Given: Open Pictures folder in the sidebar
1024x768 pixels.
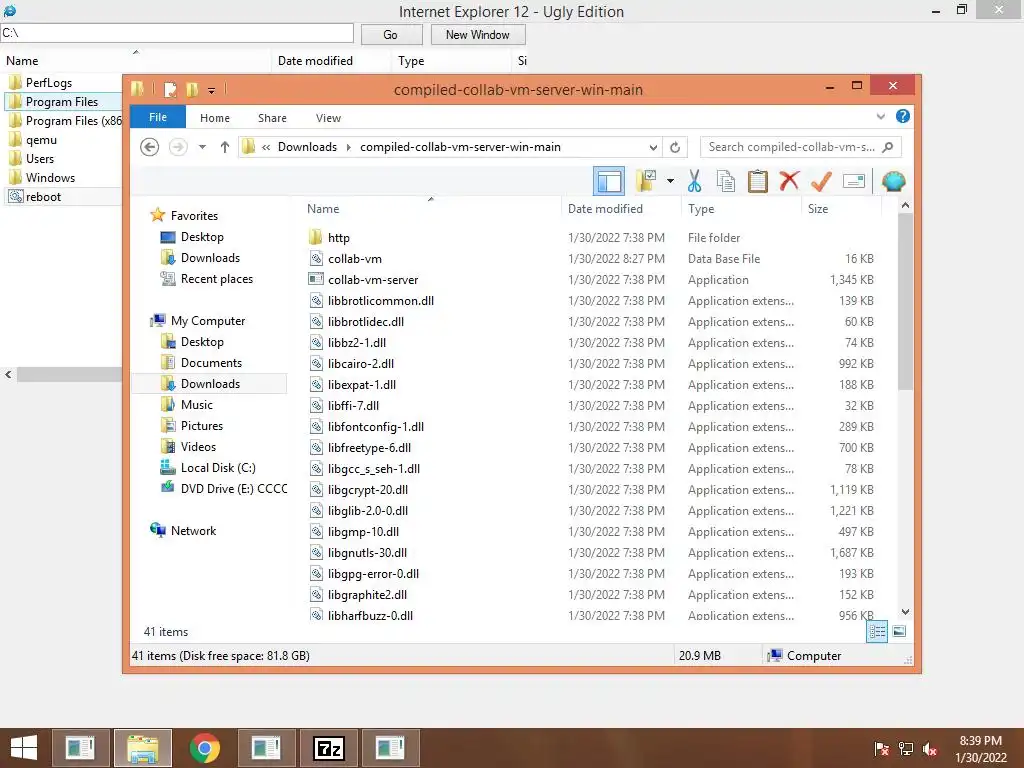Looking at the screenshot, I should [x=202, y=426].
